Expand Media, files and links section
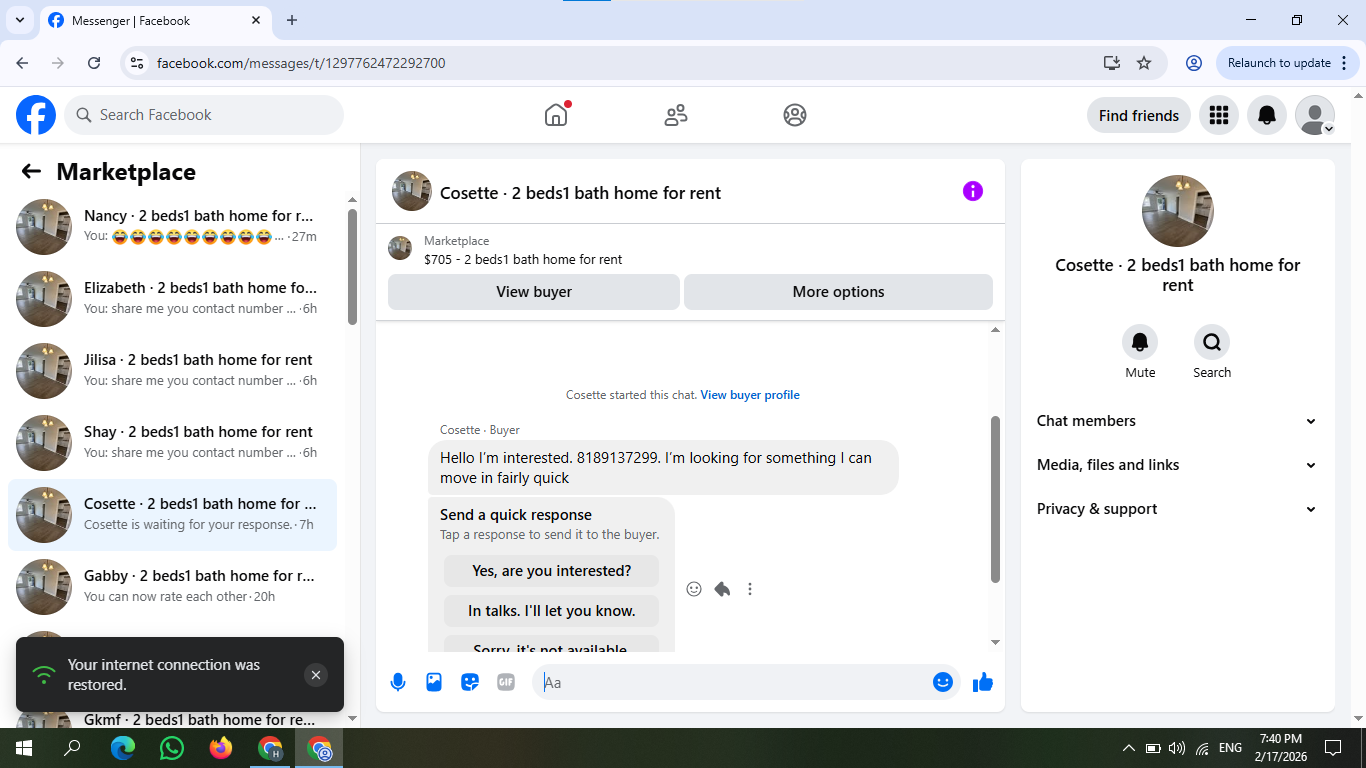Screen dimensions: 1366x768 1177,465
